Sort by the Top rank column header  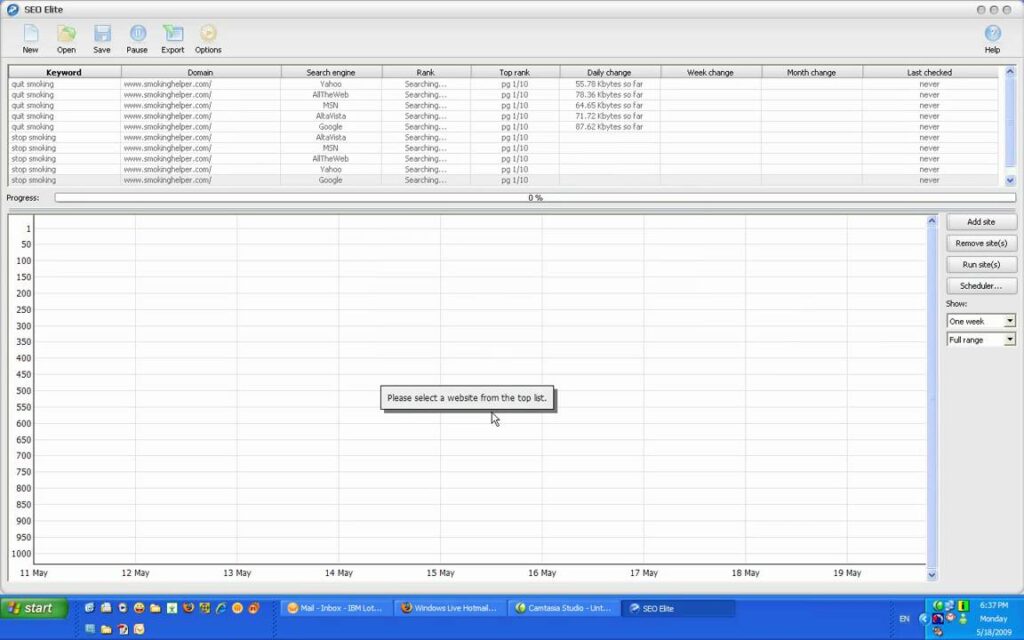click(x=515, y=72)
